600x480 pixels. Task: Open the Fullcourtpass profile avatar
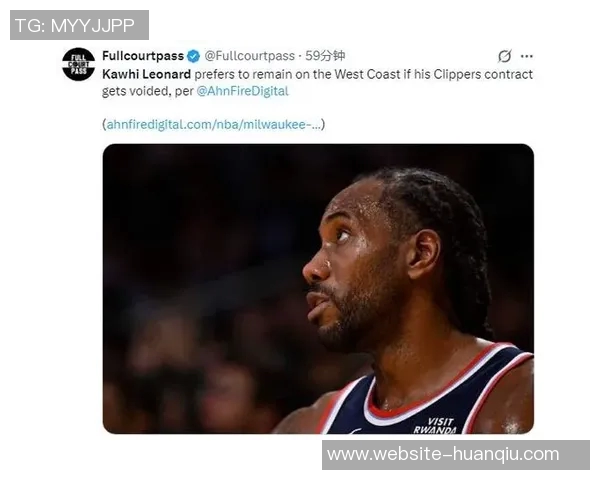coord(78,64)
